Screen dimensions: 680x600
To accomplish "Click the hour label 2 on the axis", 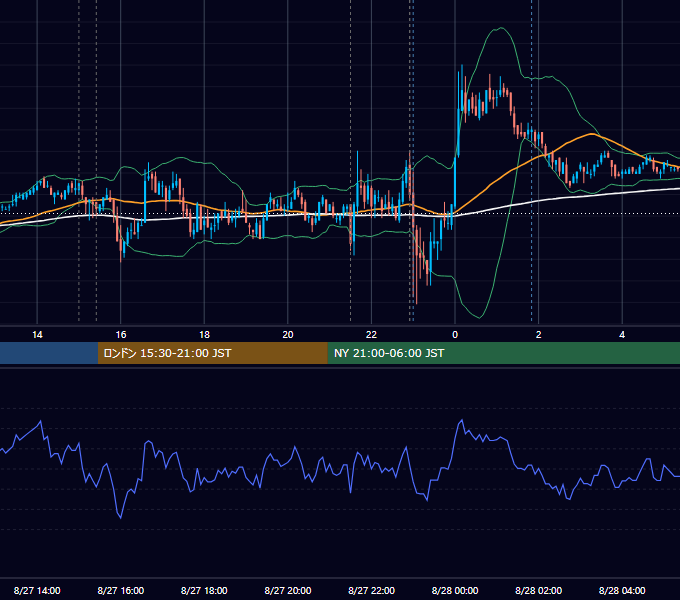I will point(538,334).
